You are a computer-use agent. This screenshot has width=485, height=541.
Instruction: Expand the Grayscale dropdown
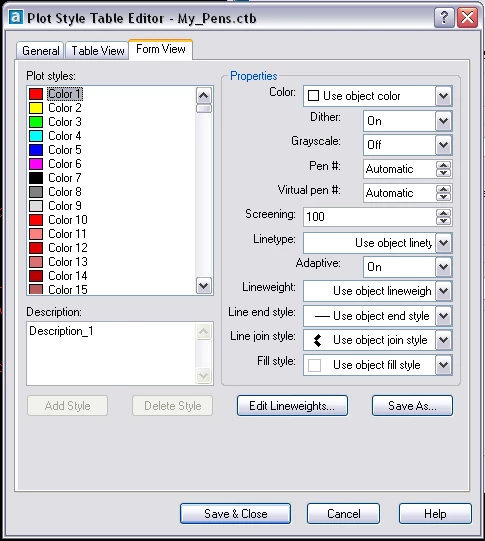coord(443,145)
